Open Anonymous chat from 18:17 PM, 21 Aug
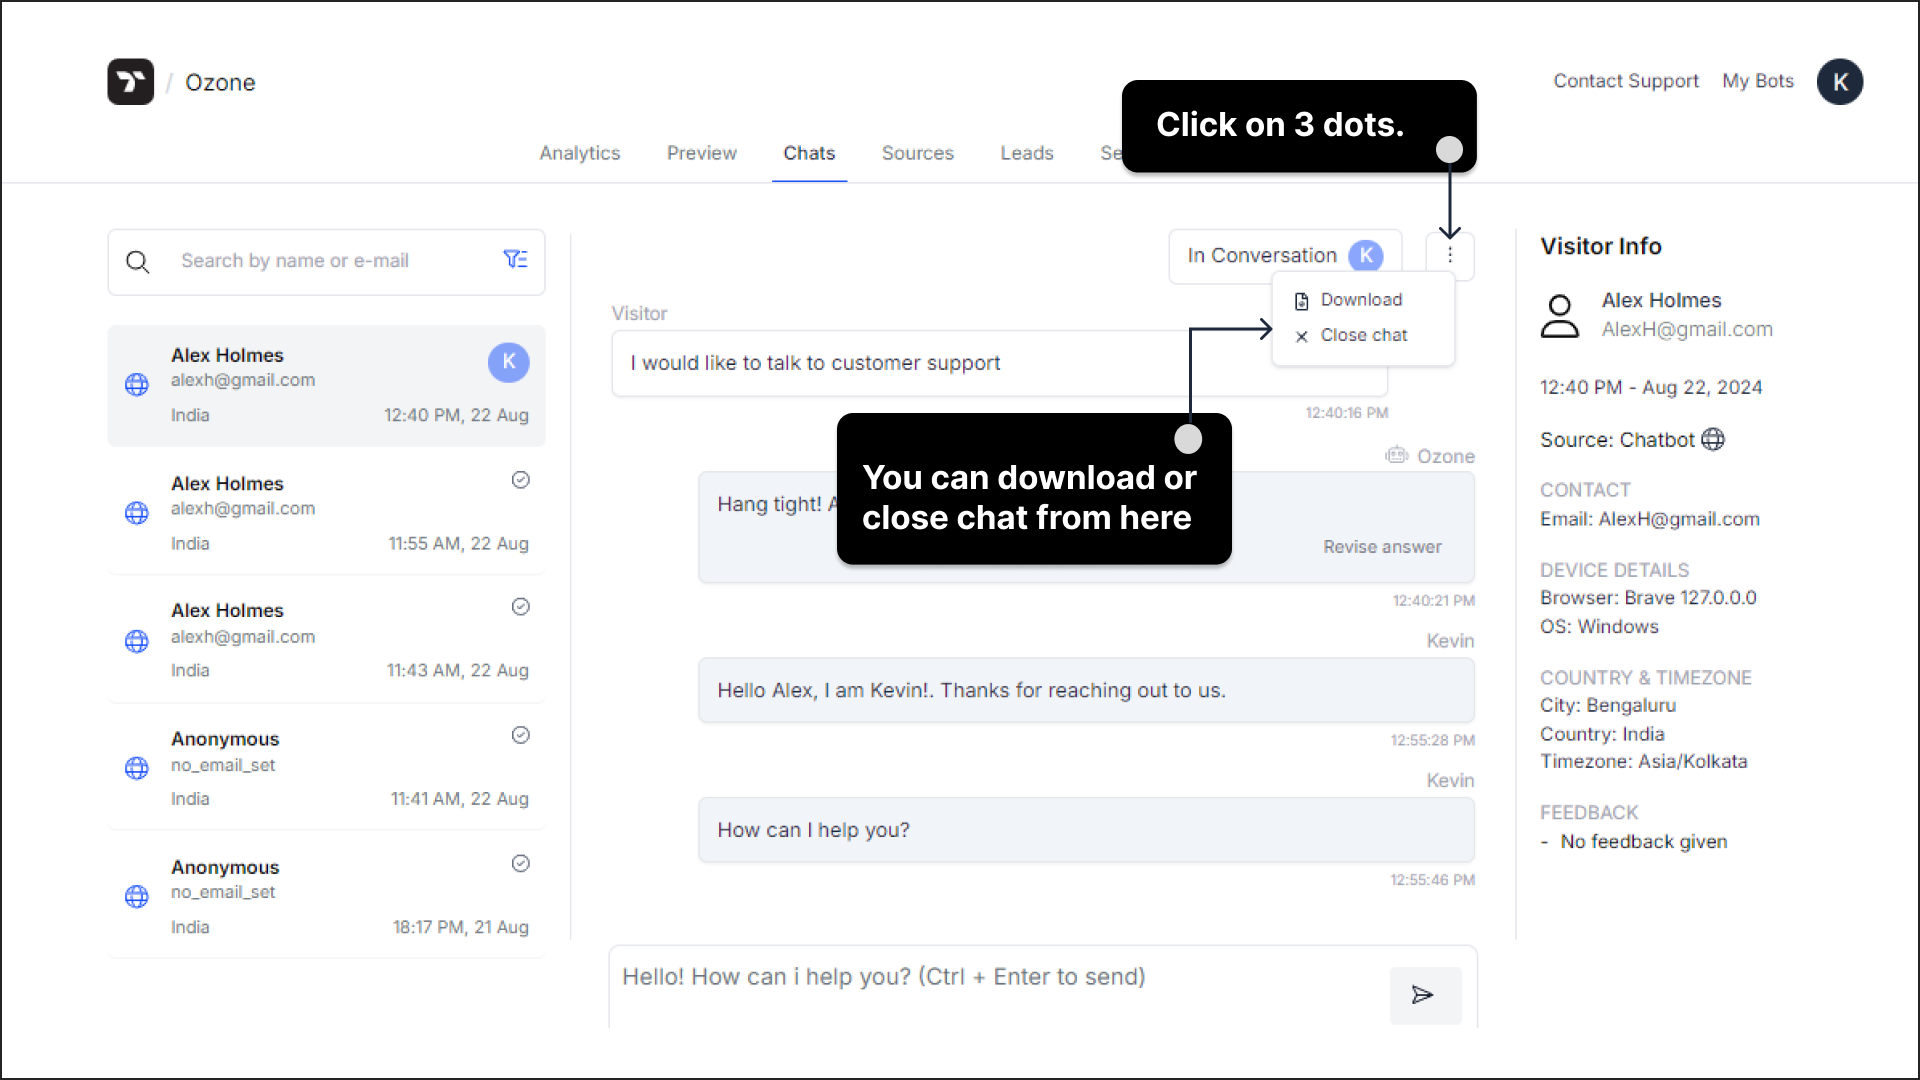 326,896
